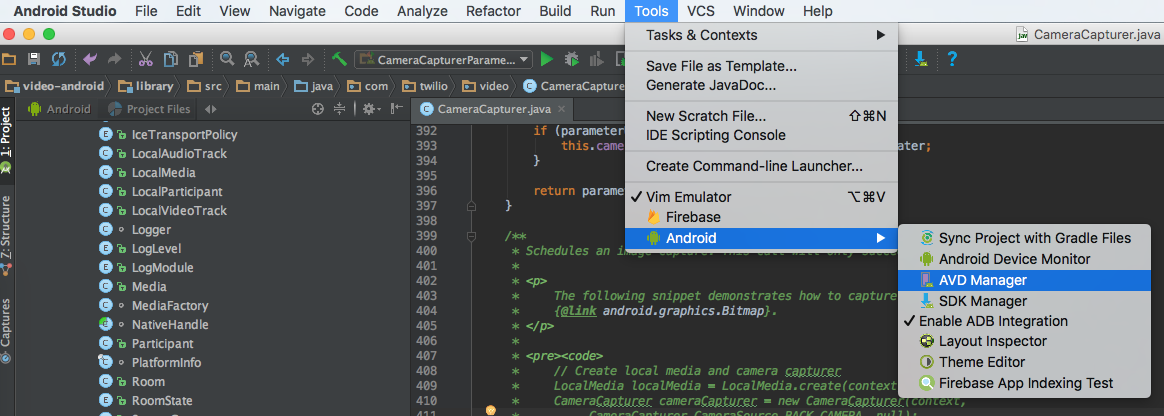Viewport: 1164px width, 416px height.
Task: Click the Synchronize refresh icon
Action: pyautogui.click(x=59, y=59)
